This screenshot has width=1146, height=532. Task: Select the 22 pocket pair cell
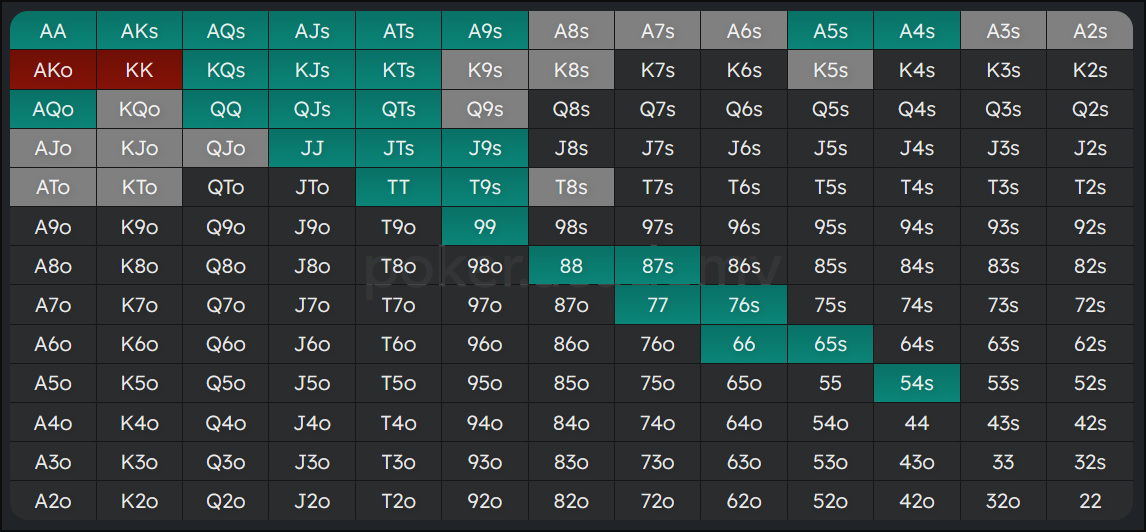(x=1090, y=501)
